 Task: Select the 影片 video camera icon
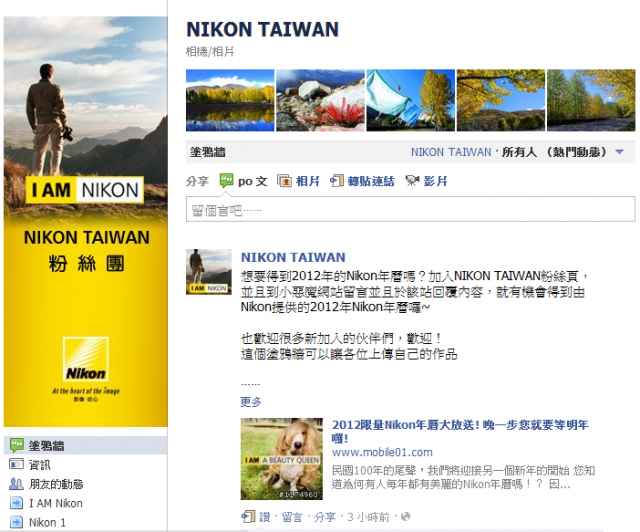412,180
